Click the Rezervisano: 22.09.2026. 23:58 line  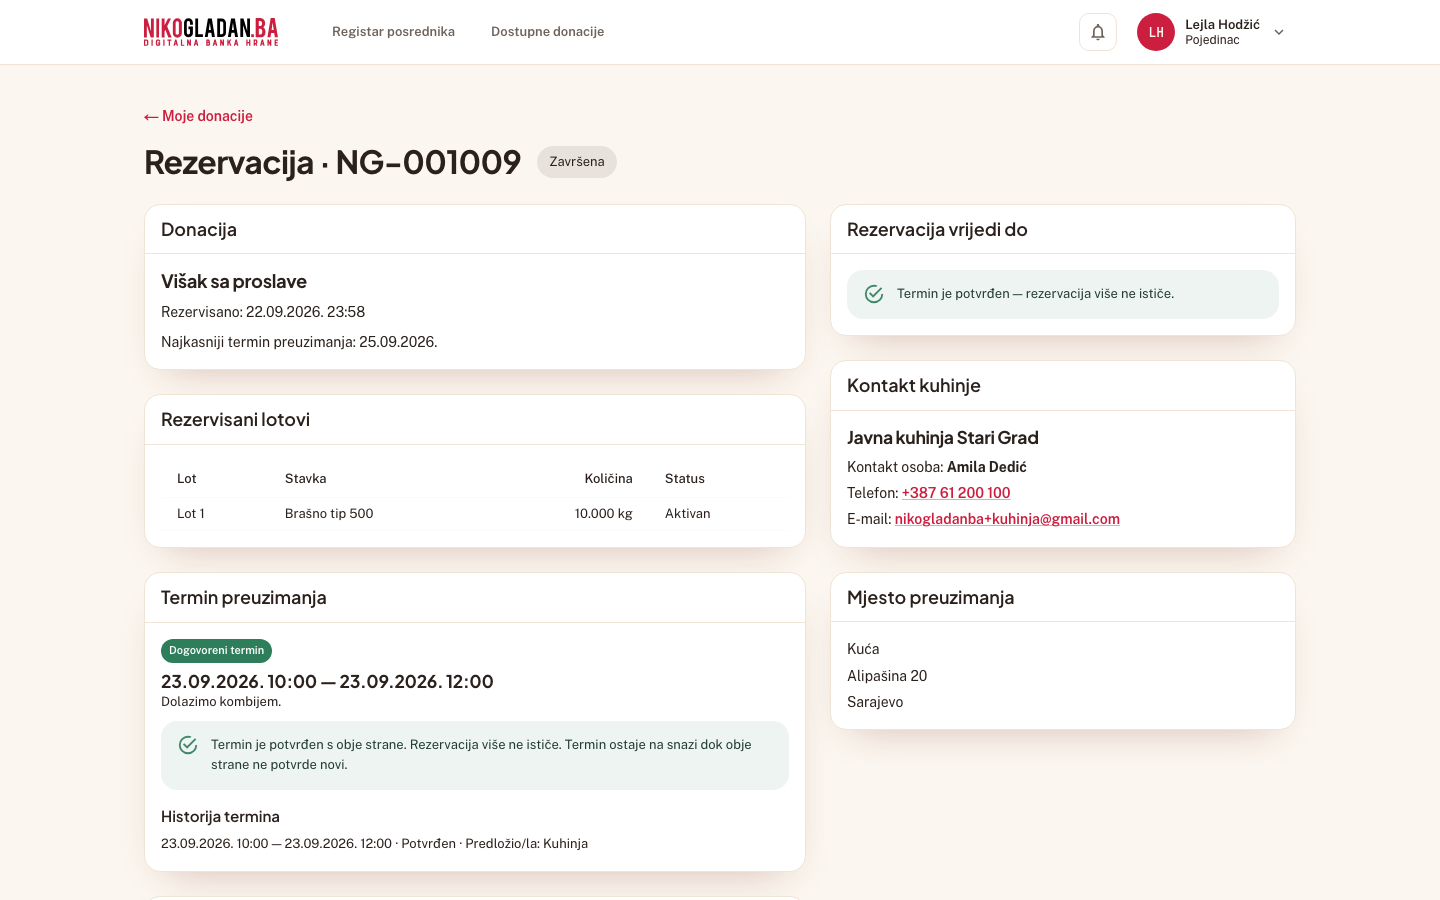click(x=263, y=312)
